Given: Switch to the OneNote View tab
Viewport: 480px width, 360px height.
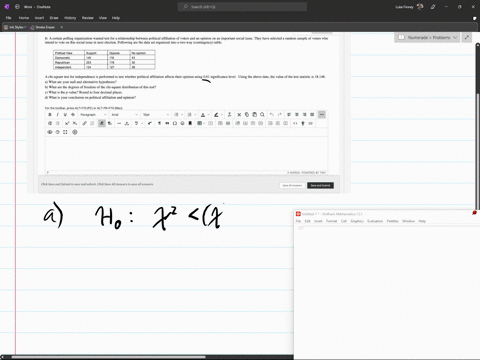Looking at the screenshot, I should [103, 18].
